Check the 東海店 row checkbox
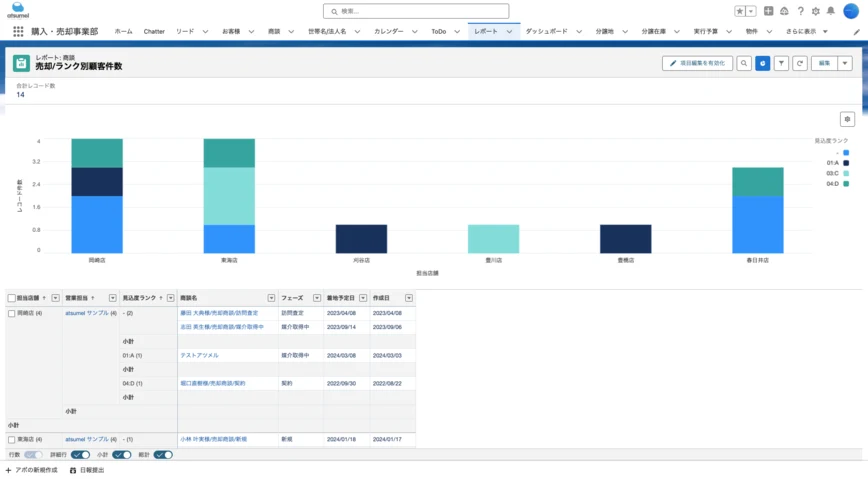The image size is (868, 479). pyautogui.click(x=12, y=440)
